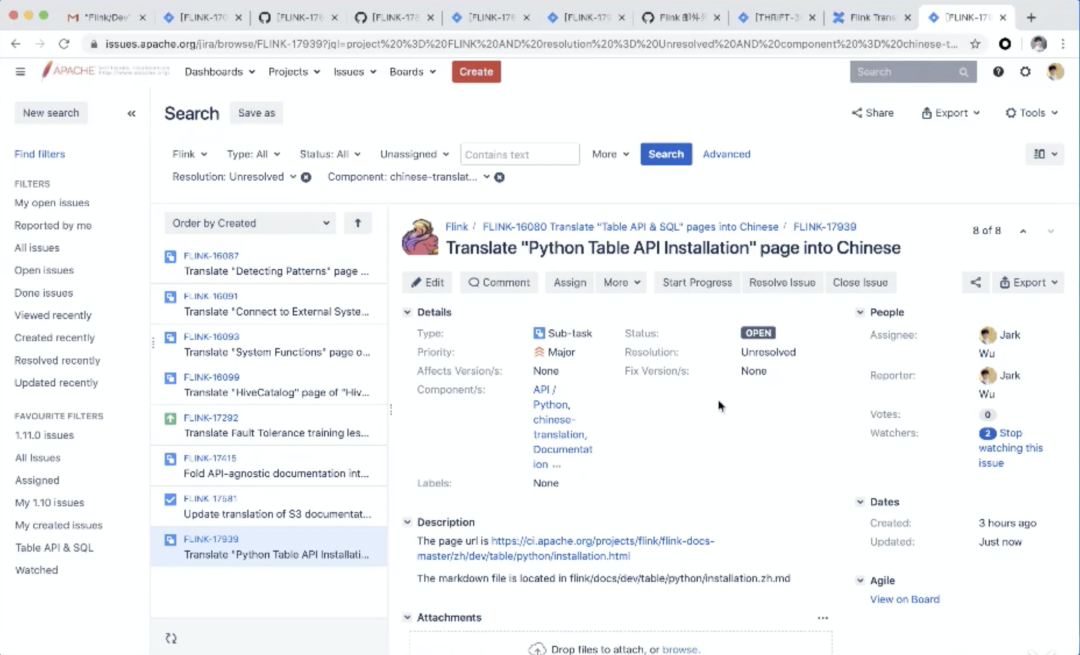This screenshot has height=655, width=1080.
Task: Close the Flink Translation browser tab
Action: [x=907, y=18]
